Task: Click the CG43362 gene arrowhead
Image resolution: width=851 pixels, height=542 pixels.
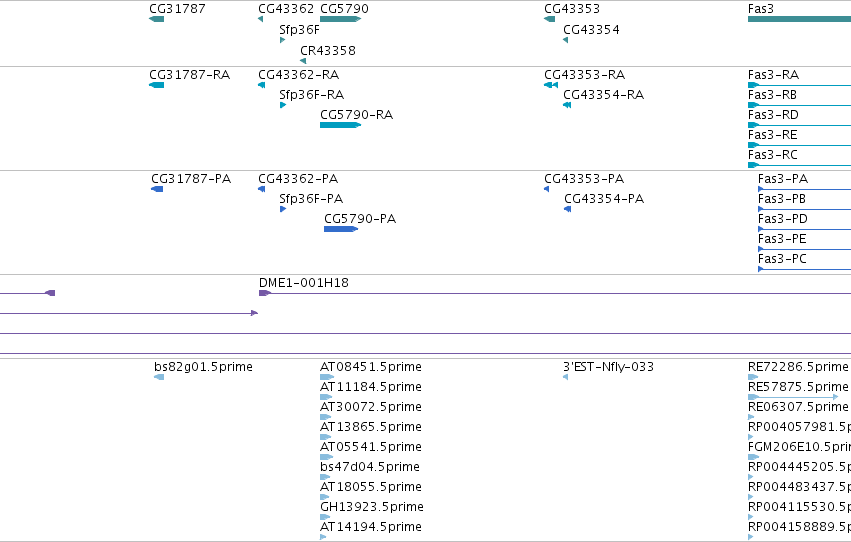Action: pyautogui.click(x=261, y=19)
